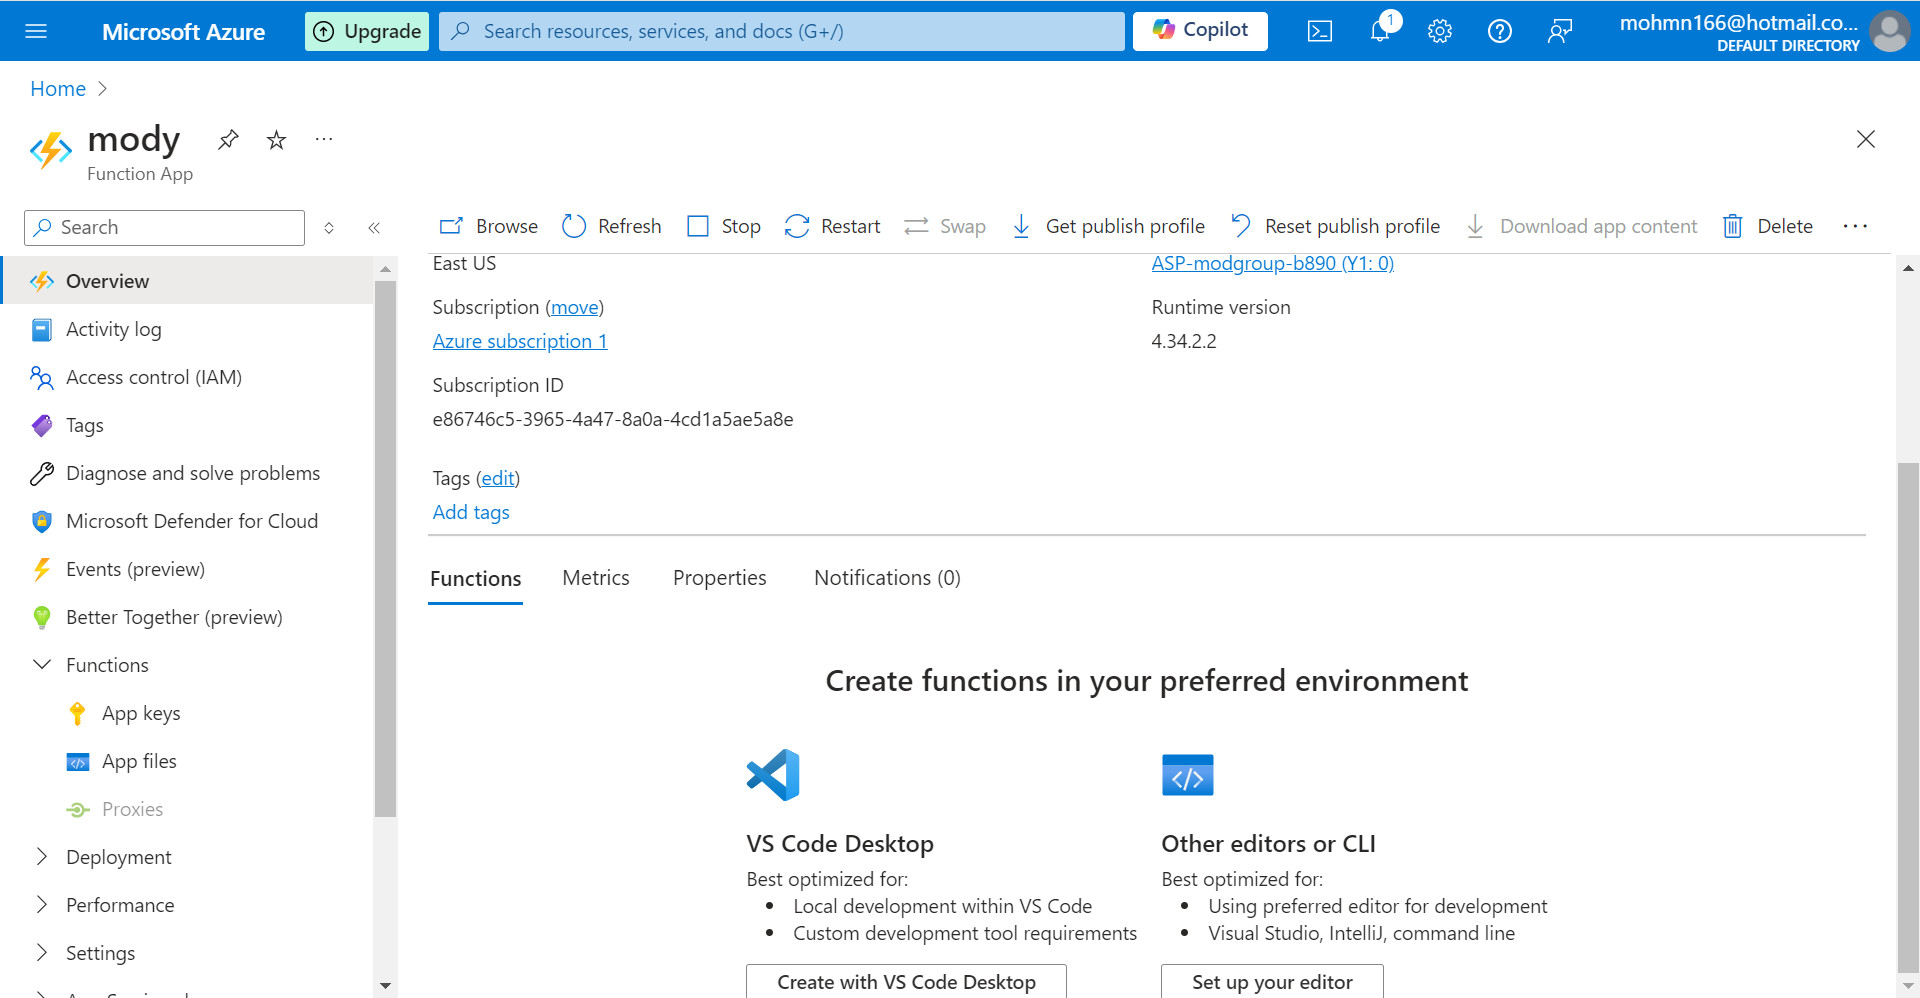Open the Help question mark icon
The image size is (1920, 998).
click(1500, 31)
